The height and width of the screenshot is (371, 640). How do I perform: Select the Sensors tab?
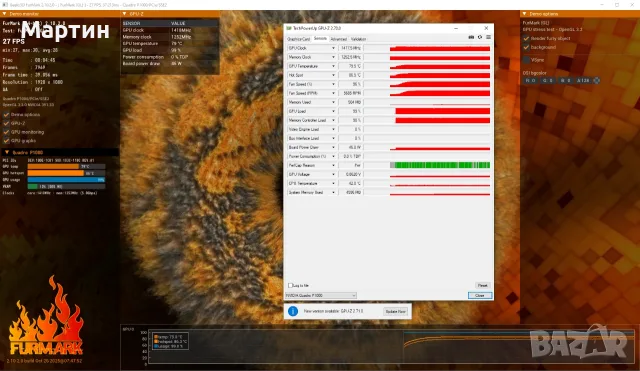click(320, 39)
